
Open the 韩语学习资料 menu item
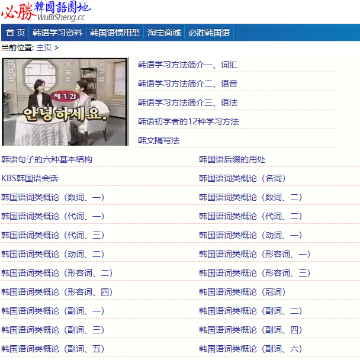click(x=57, y=33)
